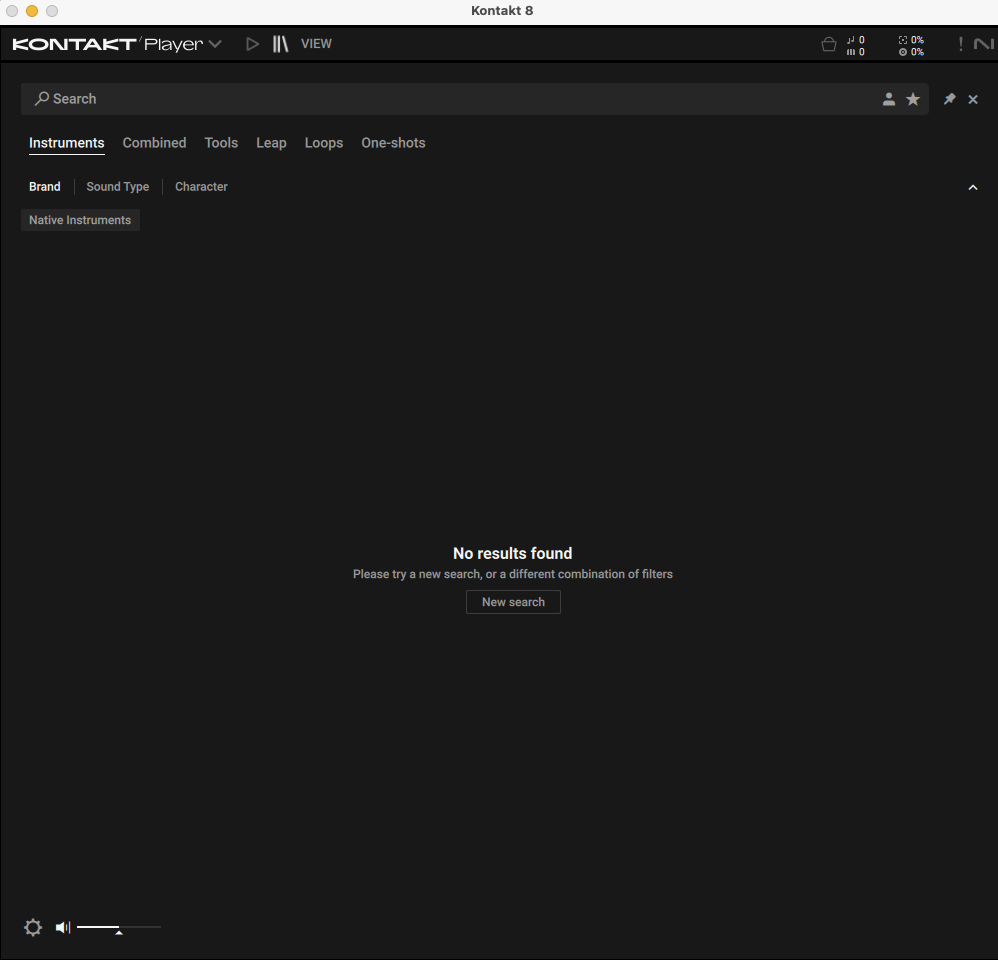Toggle the Native Instruments brand tag
998x960 pixels.
coord(80,220)
